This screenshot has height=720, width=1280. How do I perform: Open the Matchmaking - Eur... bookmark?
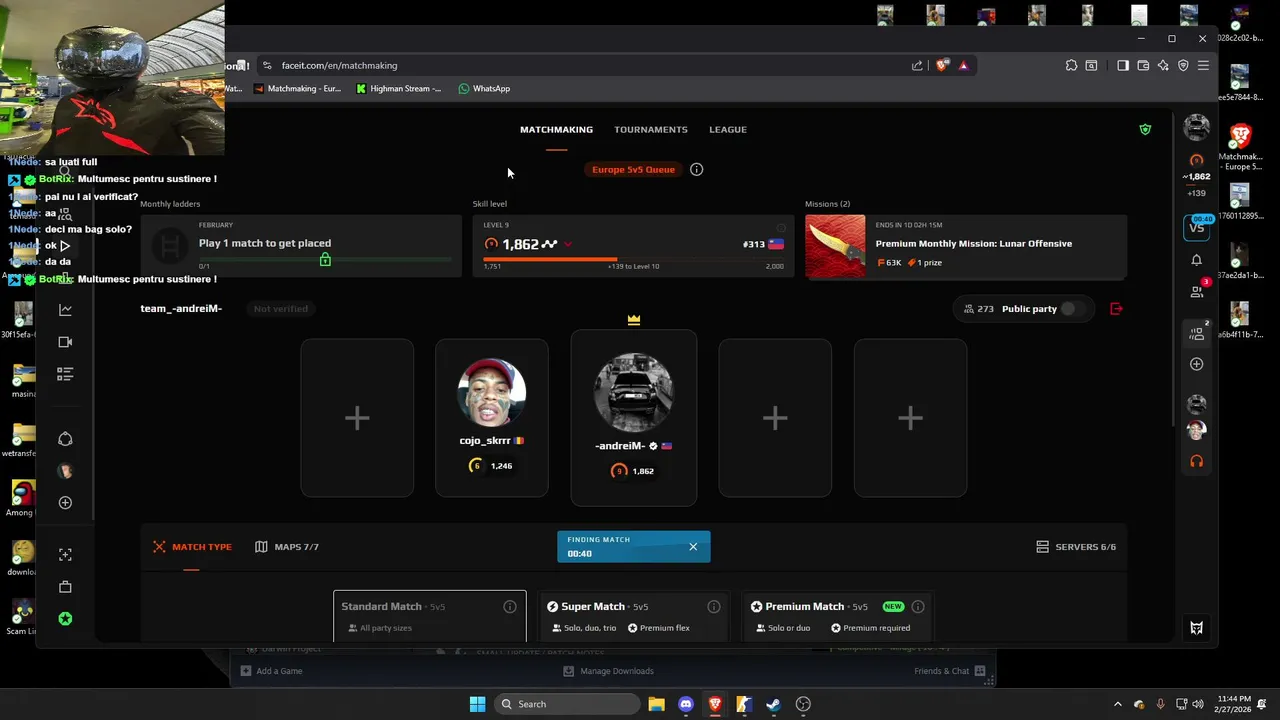pos(297,89)
